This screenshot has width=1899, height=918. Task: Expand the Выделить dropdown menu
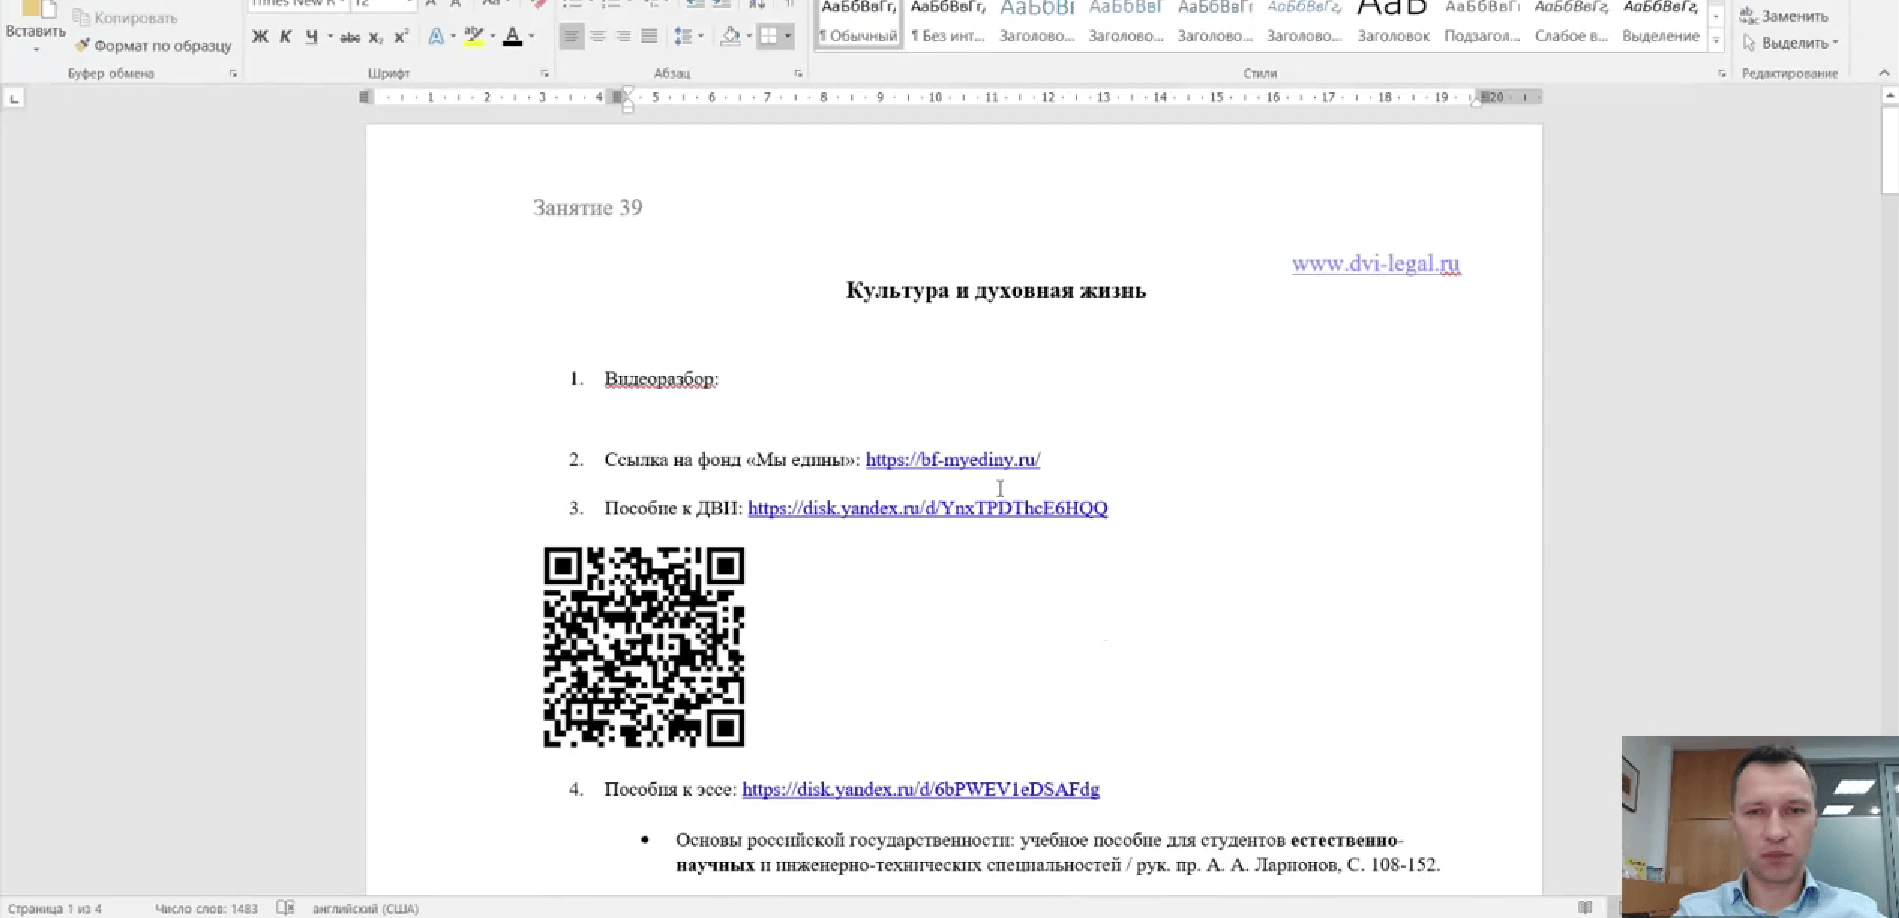(1834, 44)
